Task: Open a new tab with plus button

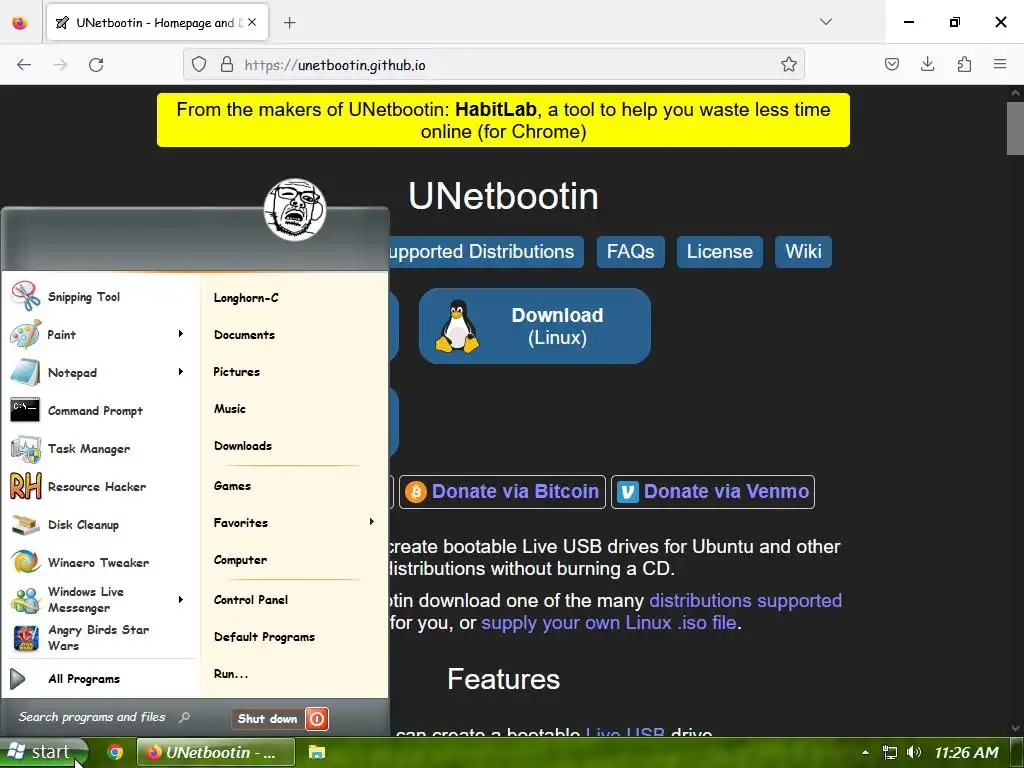Action: click(289, 23)
